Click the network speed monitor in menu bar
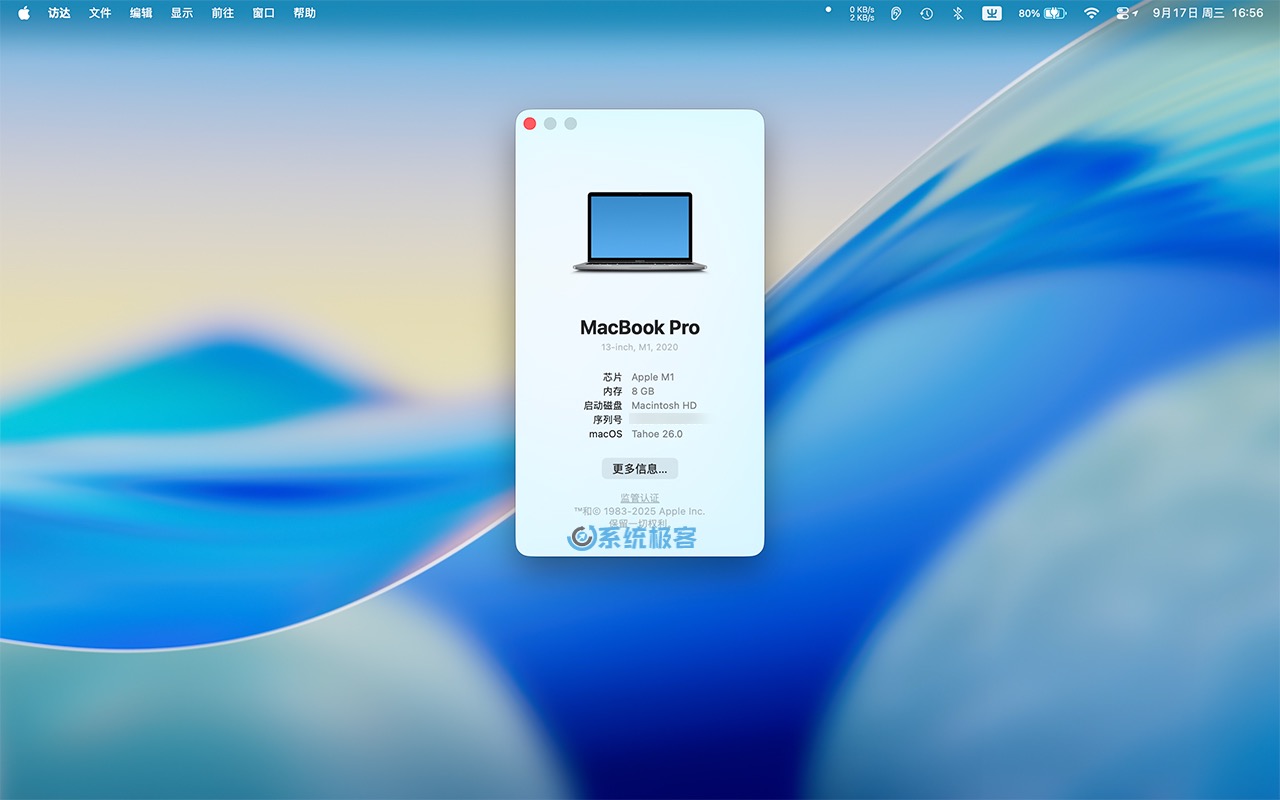 (861, 13)
